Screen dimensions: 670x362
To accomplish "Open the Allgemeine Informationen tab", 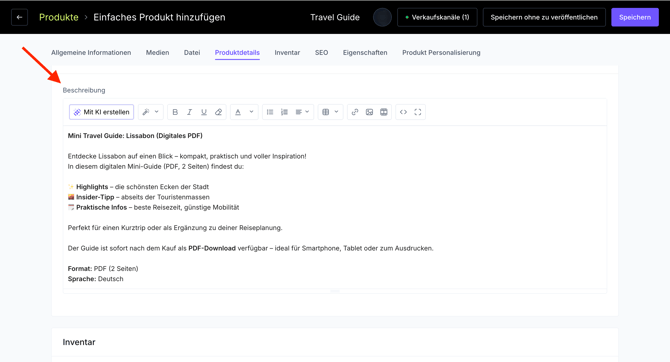I will click(x=91, y=53).
